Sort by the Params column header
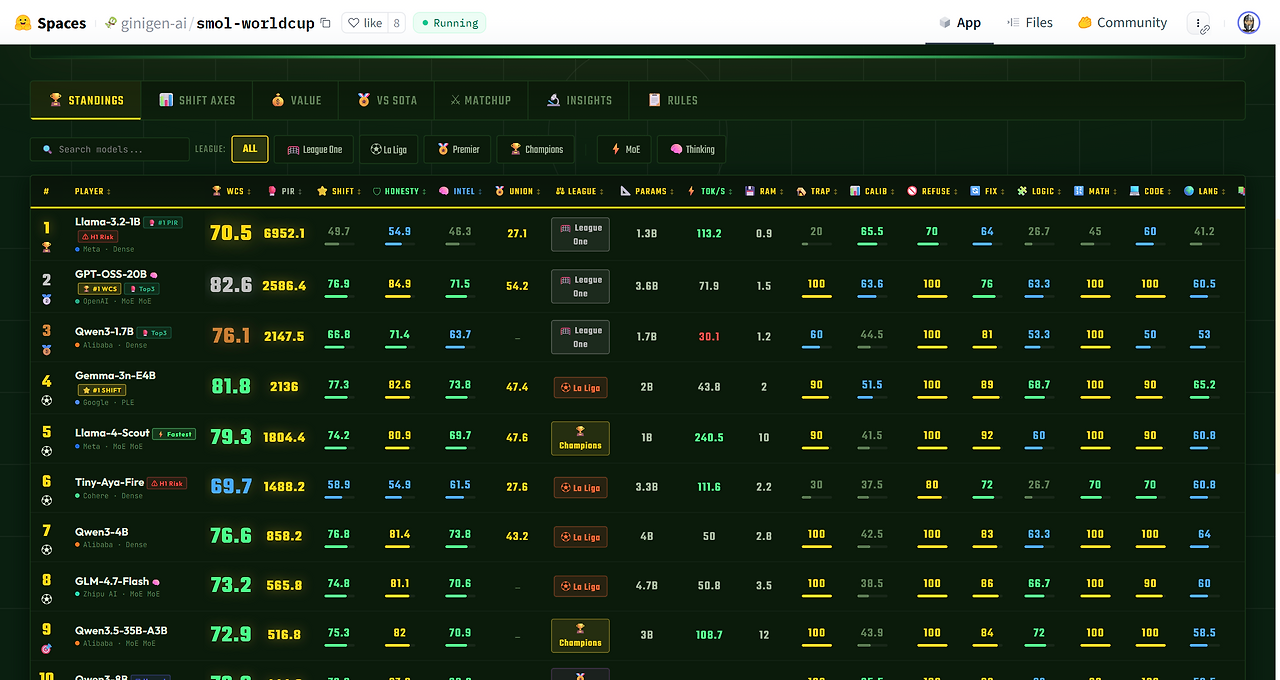Viewport: 1280px width, 680px height. tap(647, 191)
